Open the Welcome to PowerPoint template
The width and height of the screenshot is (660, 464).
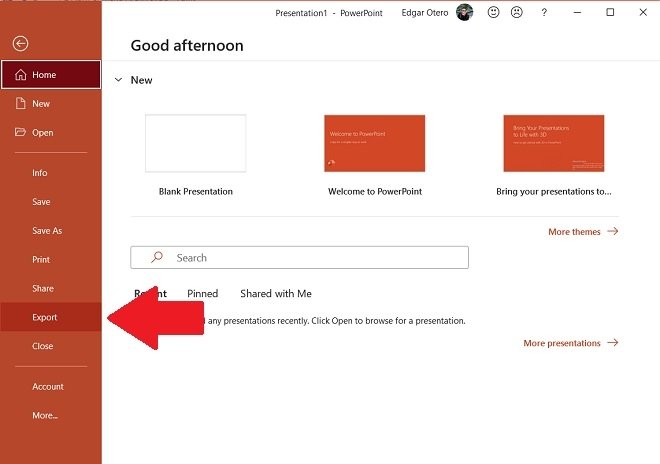375,143
